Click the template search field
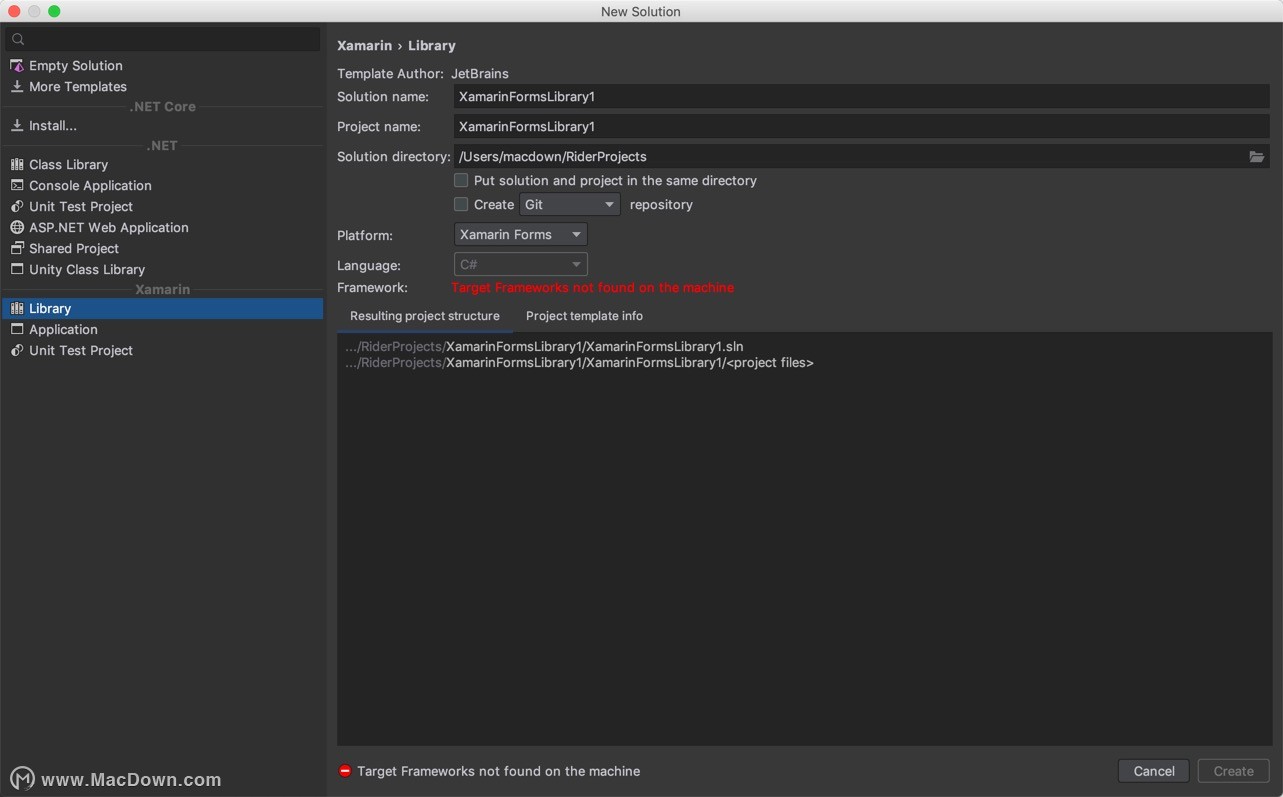The width and height of the screenshot is (1283, 797). point(162,40)
